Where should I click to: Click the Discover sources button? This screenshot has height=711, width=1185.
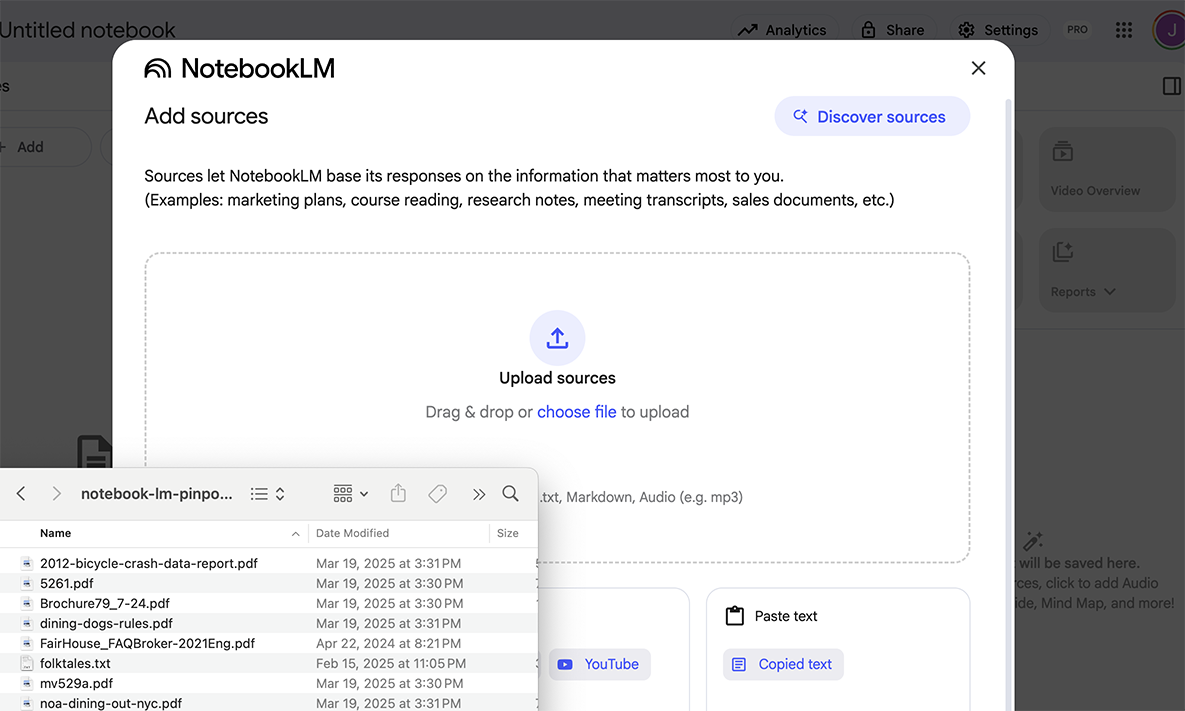pyautogui.click(x=871, y=117)
